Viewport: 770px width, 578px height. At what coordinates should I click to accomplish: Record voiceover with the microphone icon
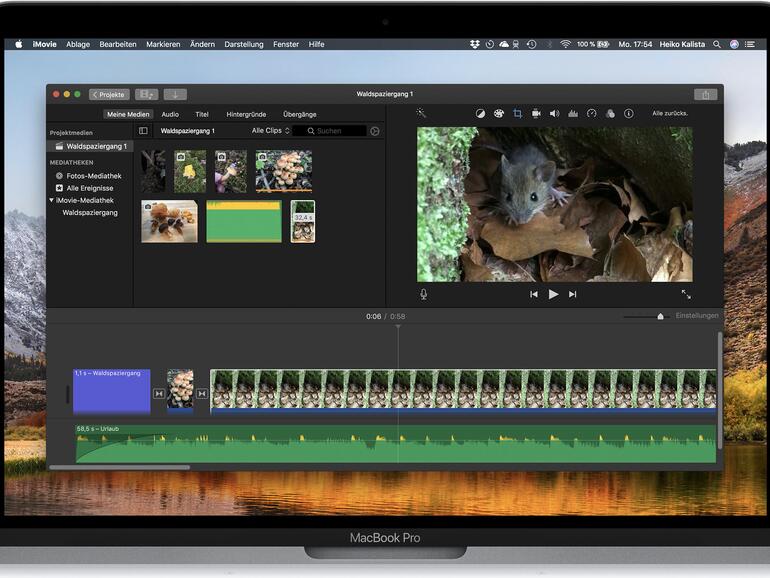pyautogui.click(x=424, y=294)
